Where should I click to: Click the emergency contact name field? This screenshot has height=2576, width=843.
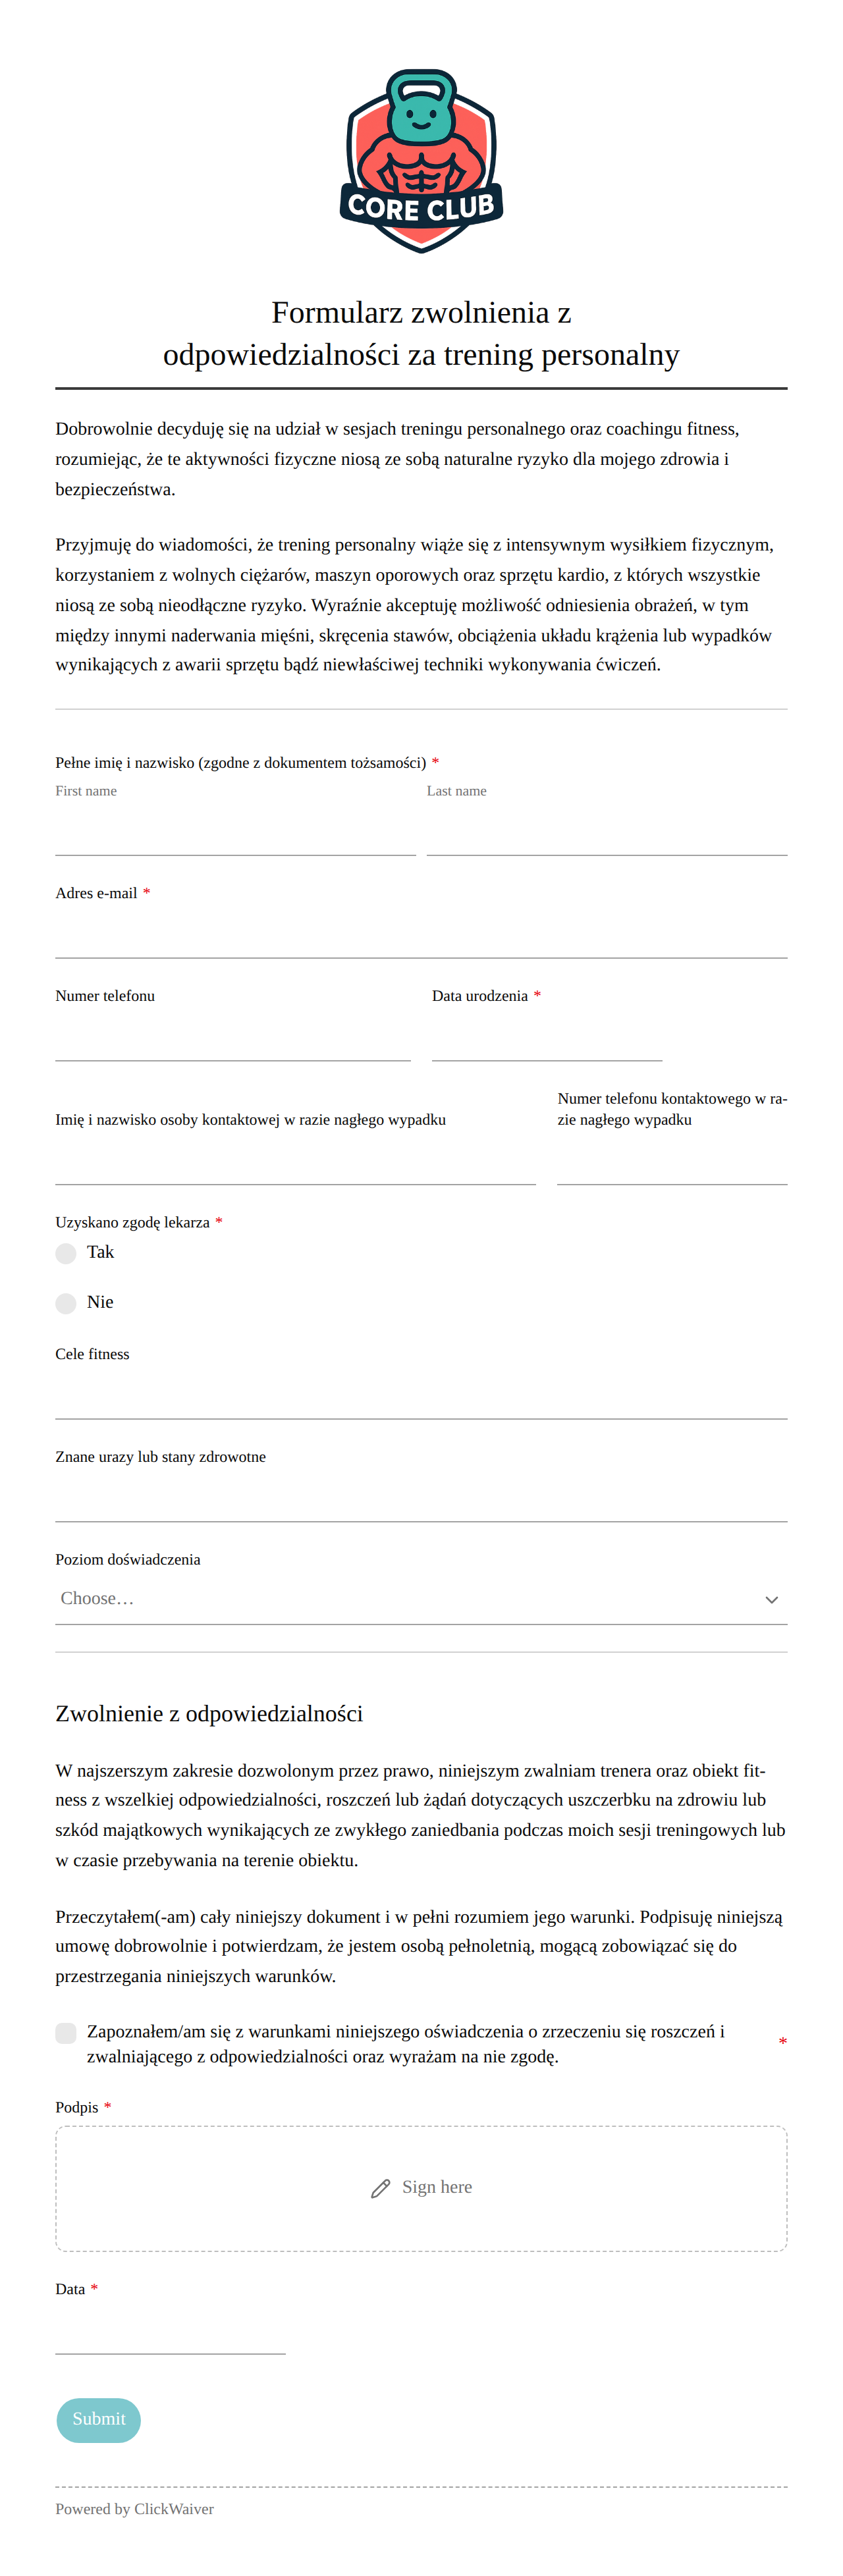click(x=296, y=1161)
